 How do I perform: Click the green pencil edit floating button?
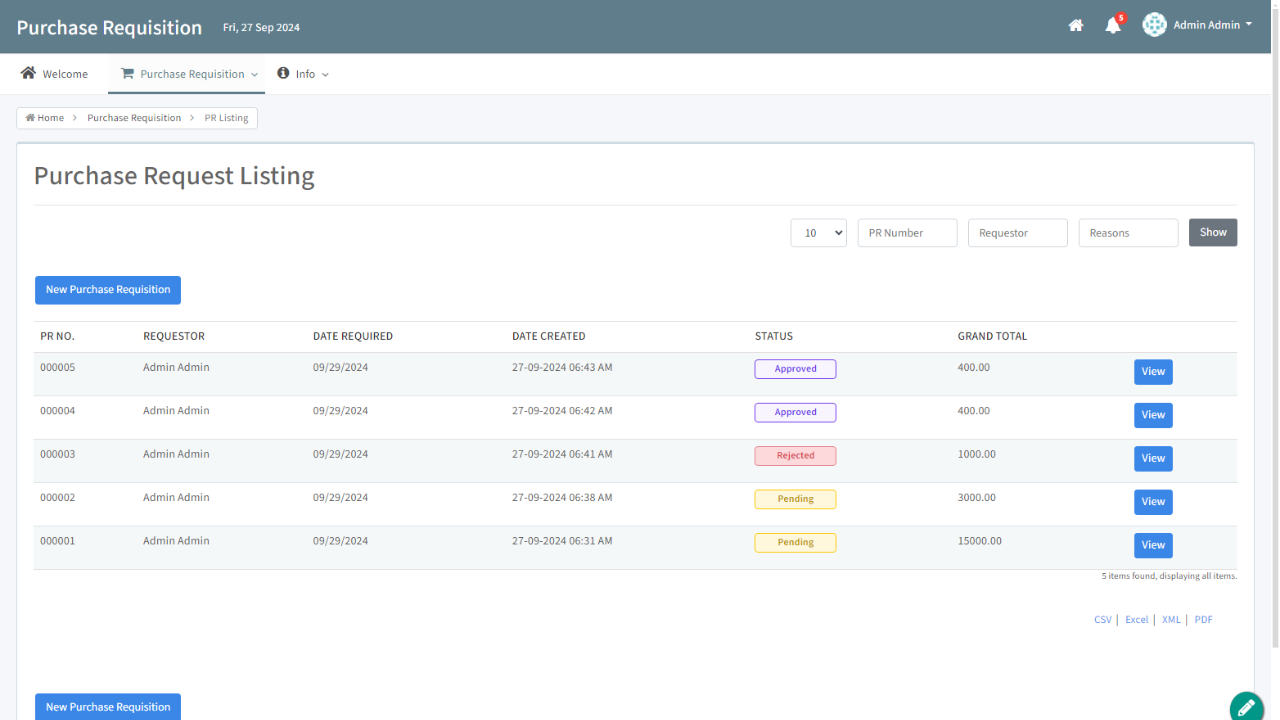(1246, 707)
